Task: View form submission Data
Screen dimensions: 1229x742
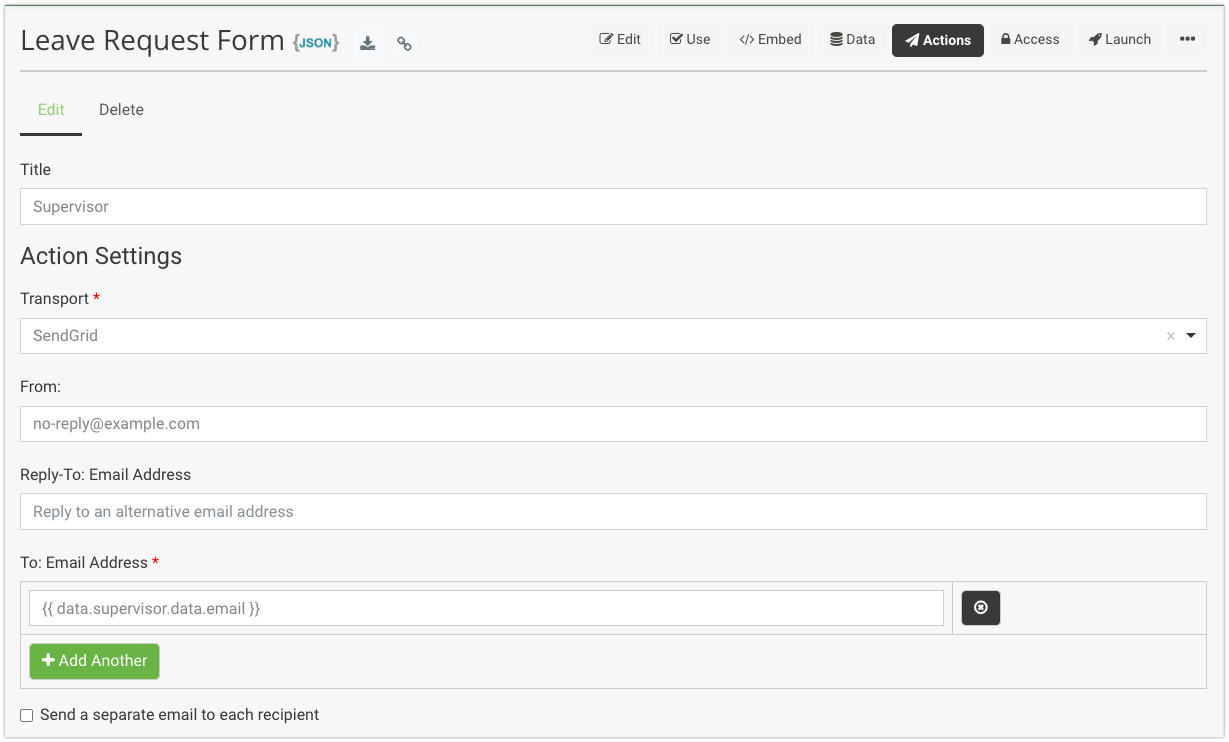Action: point(852,40)
